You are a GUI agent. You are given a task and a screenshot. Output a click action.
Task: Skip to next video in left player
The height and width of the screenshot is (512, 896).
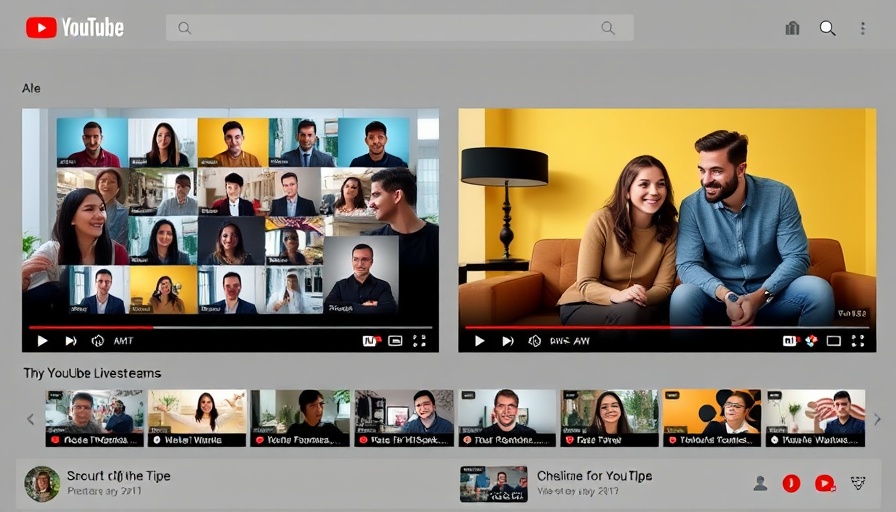(71, 341)
